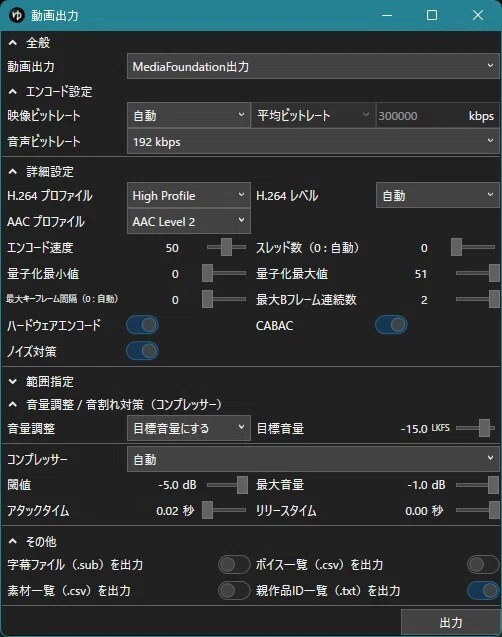The height and width of the screenshot is (637, 502).
Task: Click the 出力 button
Action: pos(450,622)
